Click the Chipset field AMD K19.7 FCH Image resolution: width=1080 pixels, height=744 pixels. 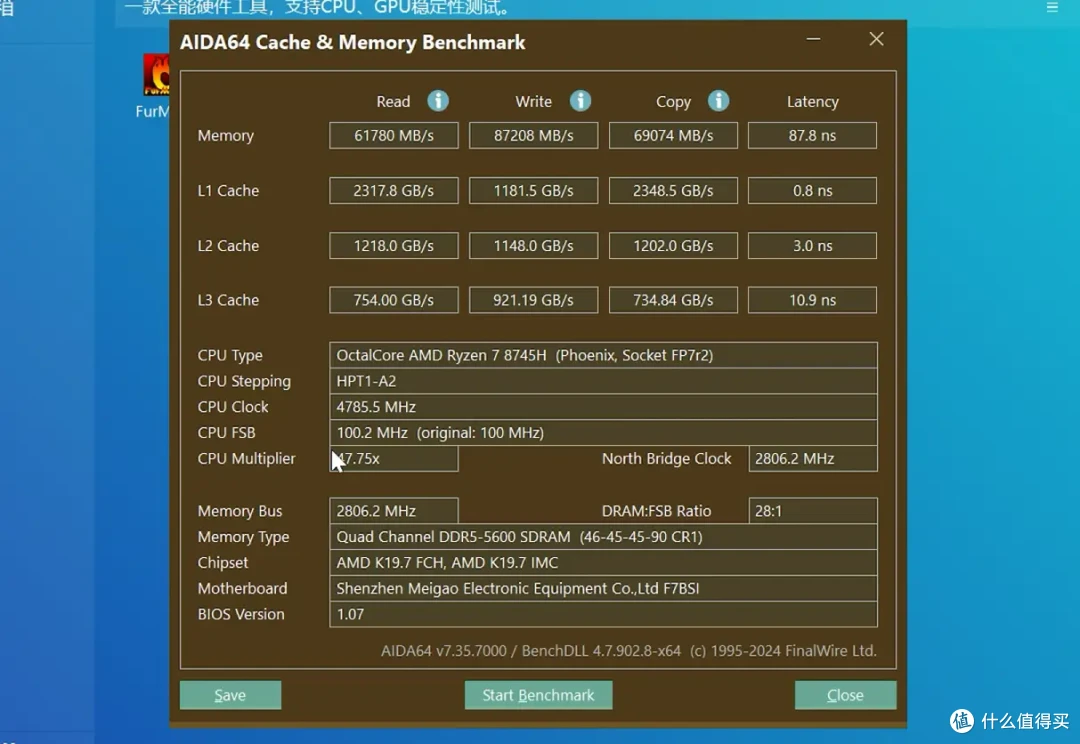[603, 563]
